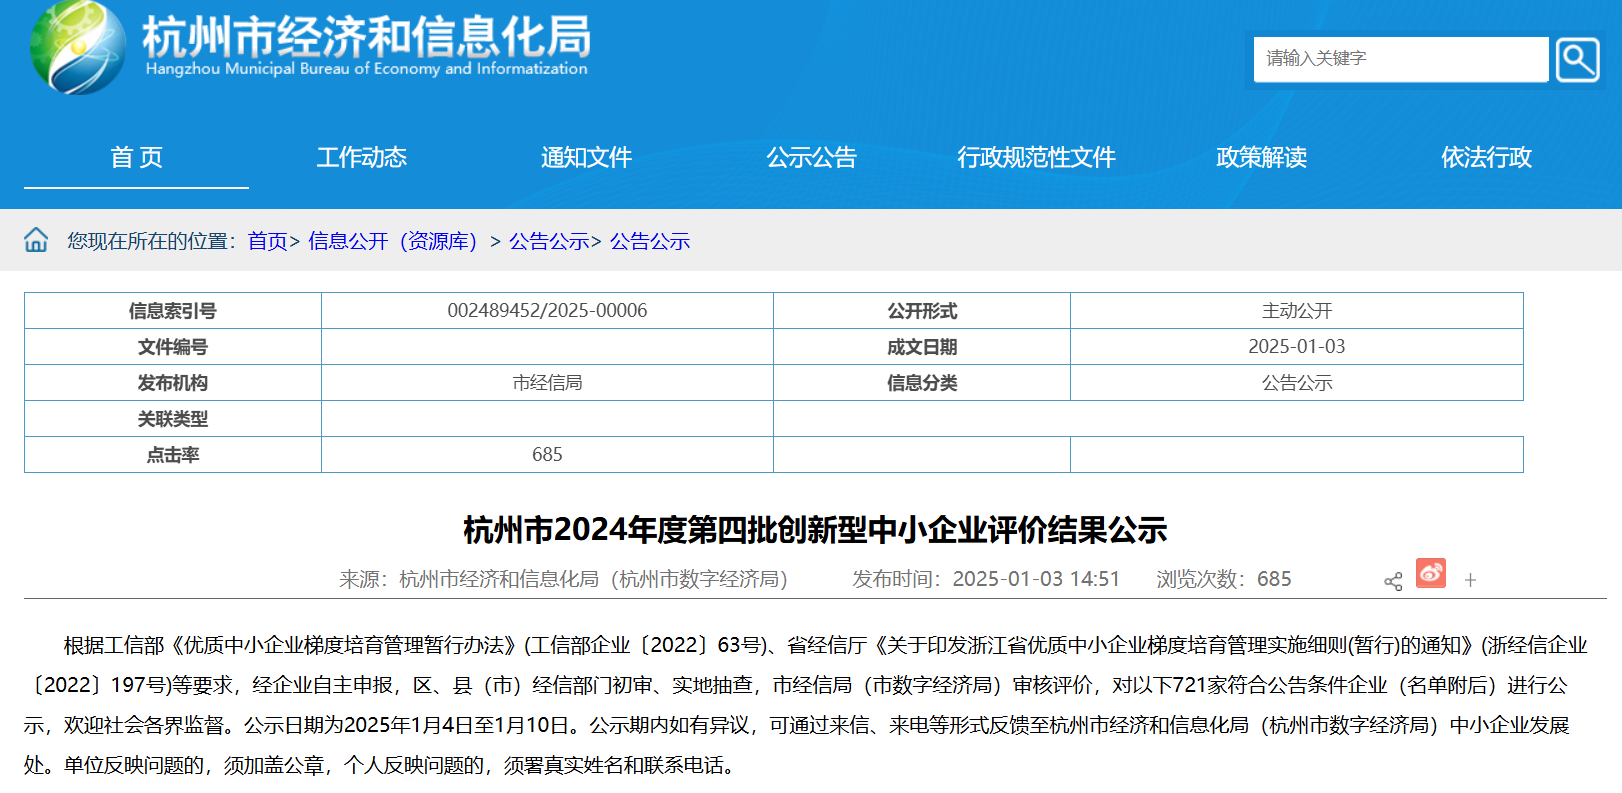1622x793 pixels.
Task: Expand more sharing options plus icon
Action: [1470, 580]
